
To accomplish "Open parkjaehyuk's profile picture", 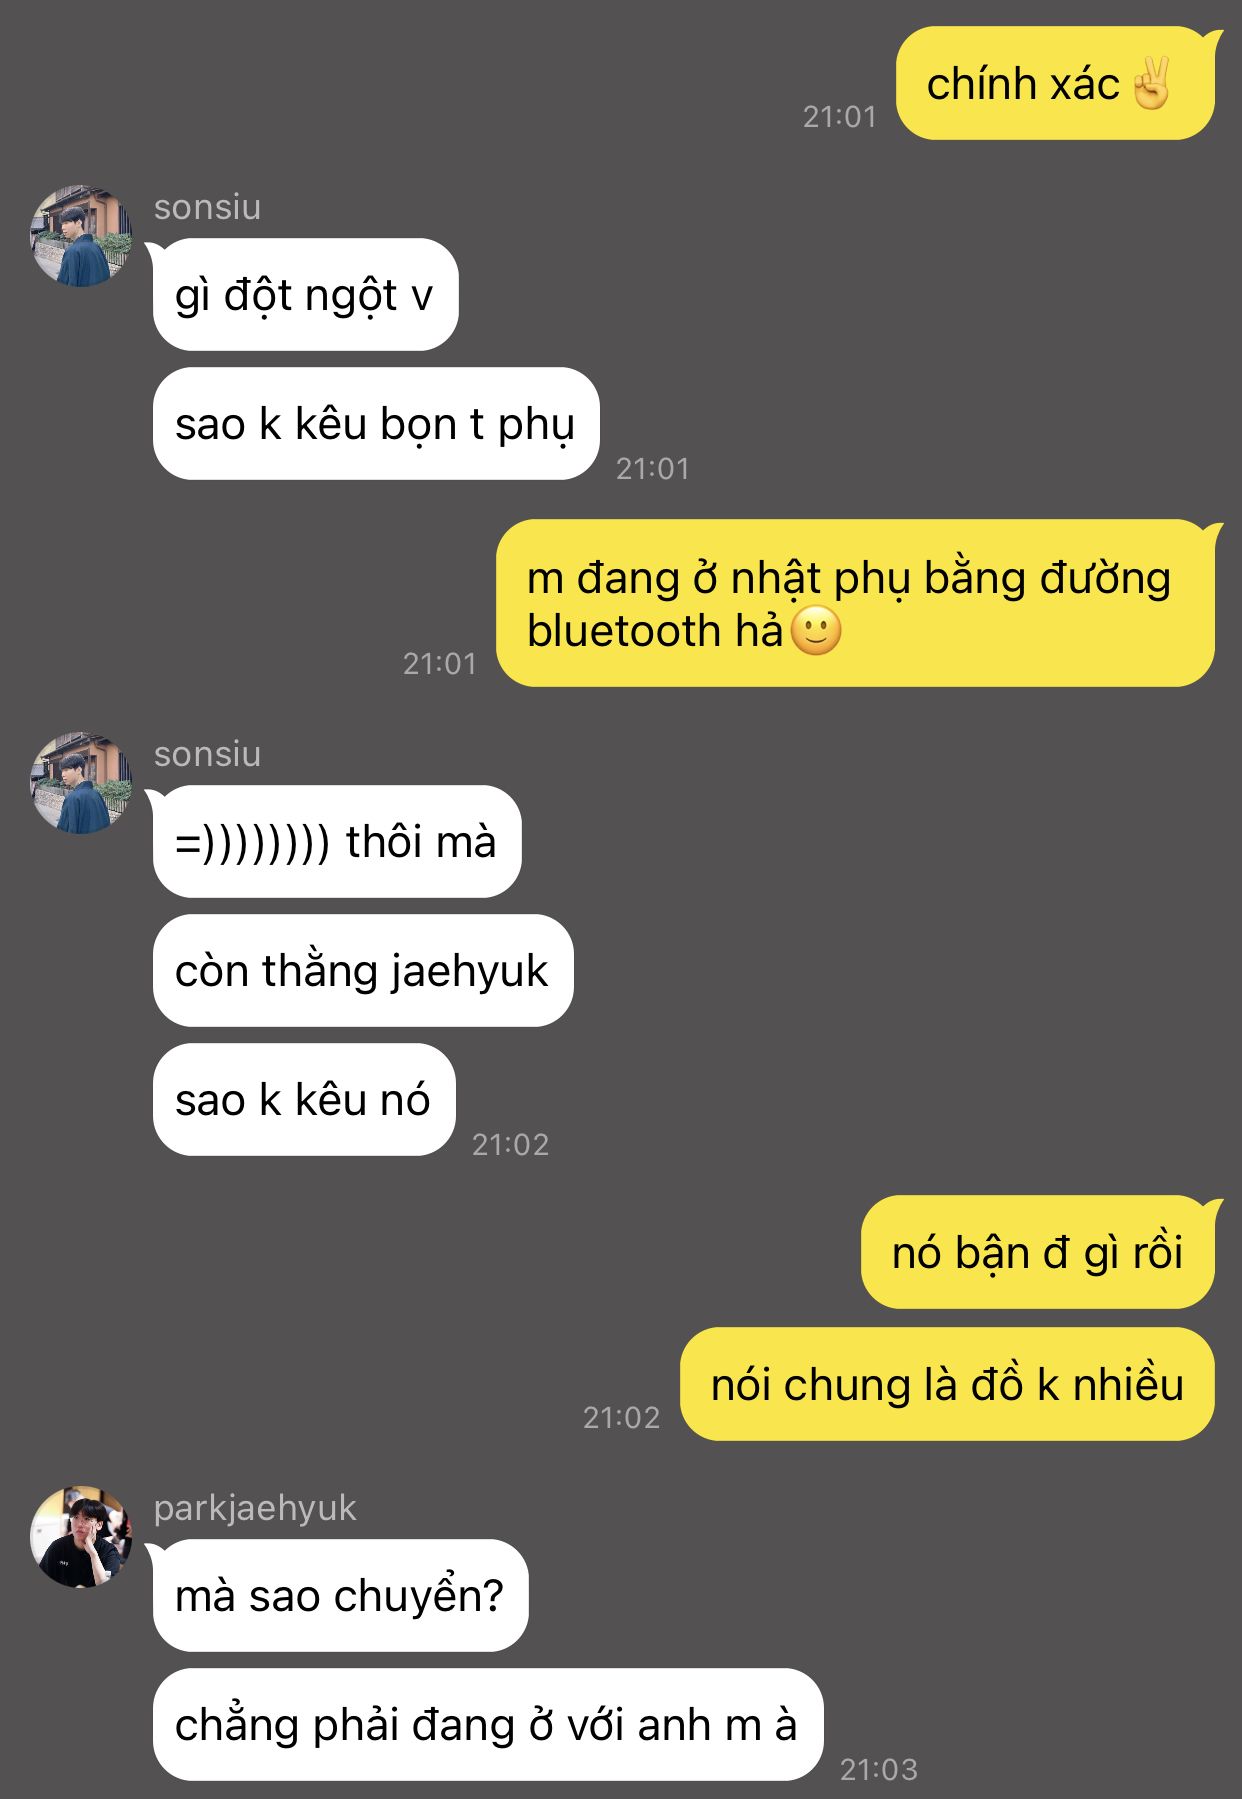I will coord(81,1537).
